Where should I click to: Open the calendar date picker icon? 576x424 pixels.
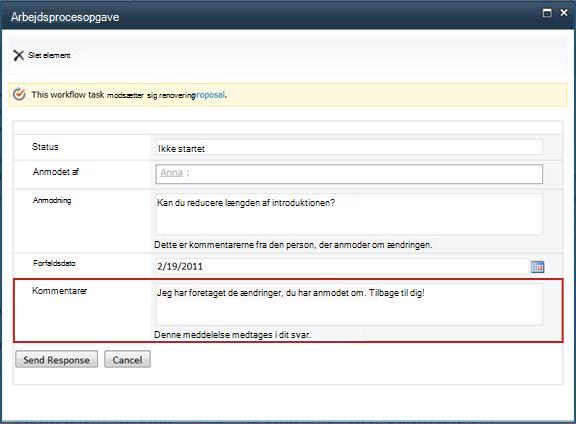point(537,267)
